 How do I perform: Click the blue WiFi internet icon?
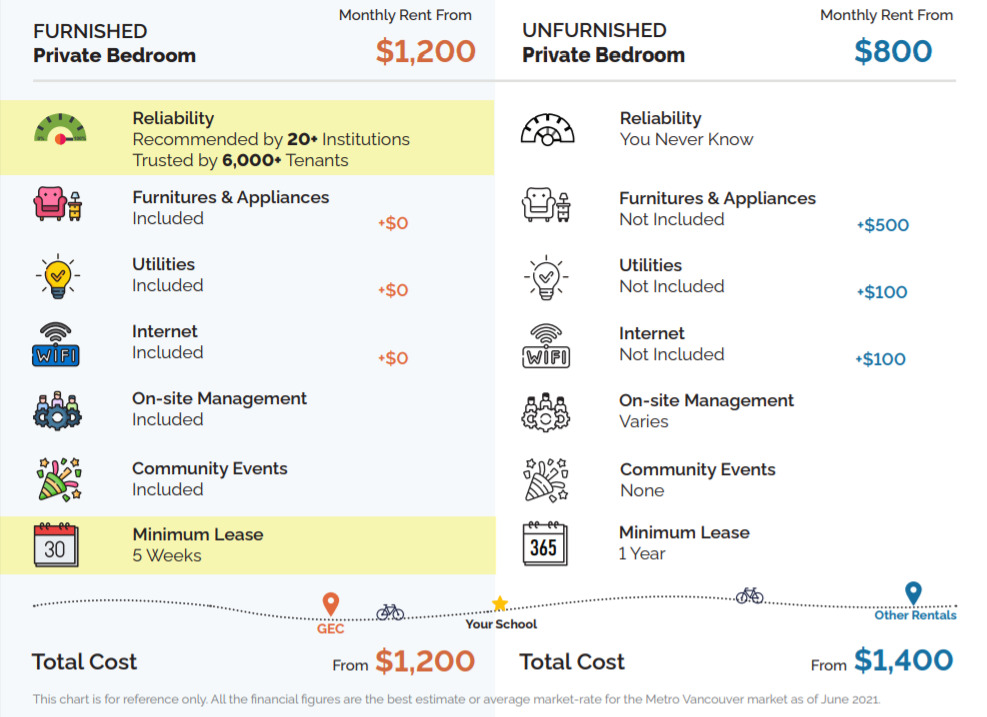tap(55, 343)
